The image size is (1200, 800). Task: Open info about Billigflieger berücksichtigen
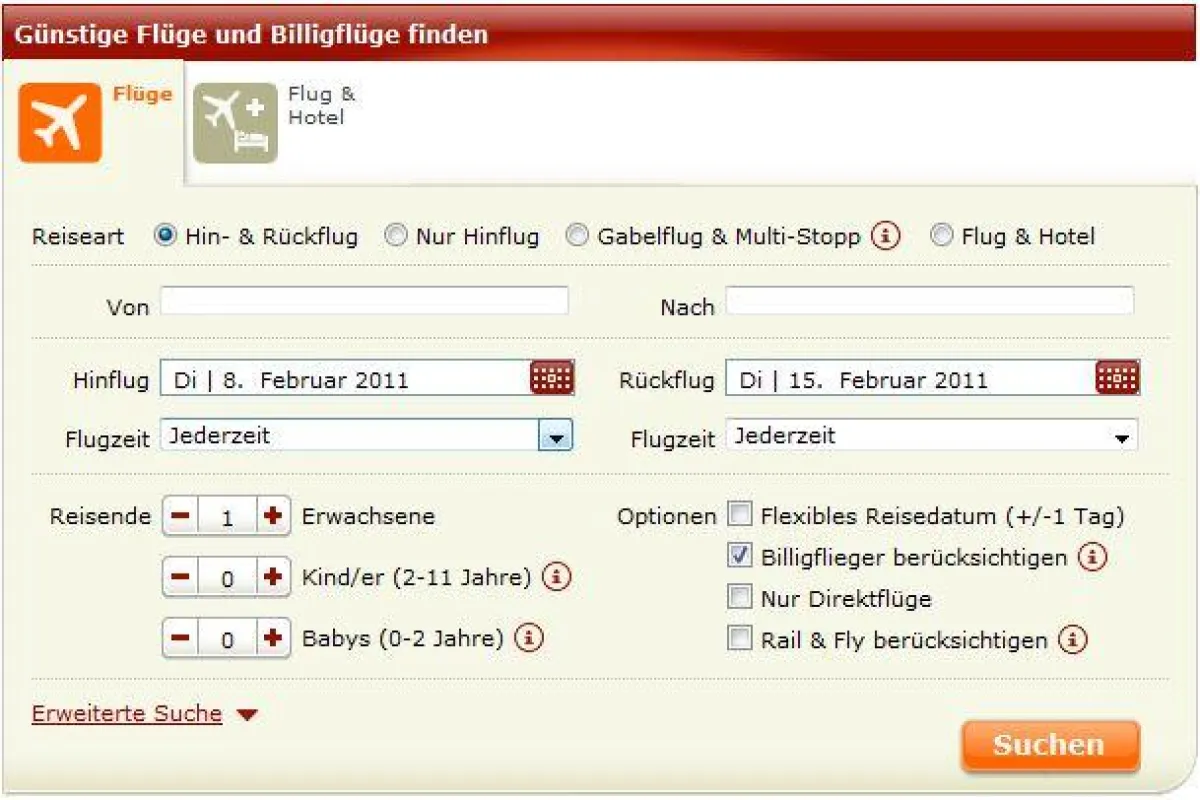pyautogui.click(x=1094, y=557)
